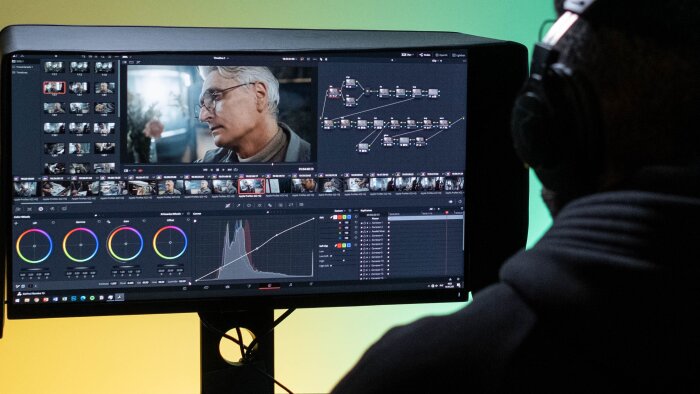Pick white point beside Gain wheel
Screen dimensions: 700x394
pyautogui.click(x=108, y=222)
